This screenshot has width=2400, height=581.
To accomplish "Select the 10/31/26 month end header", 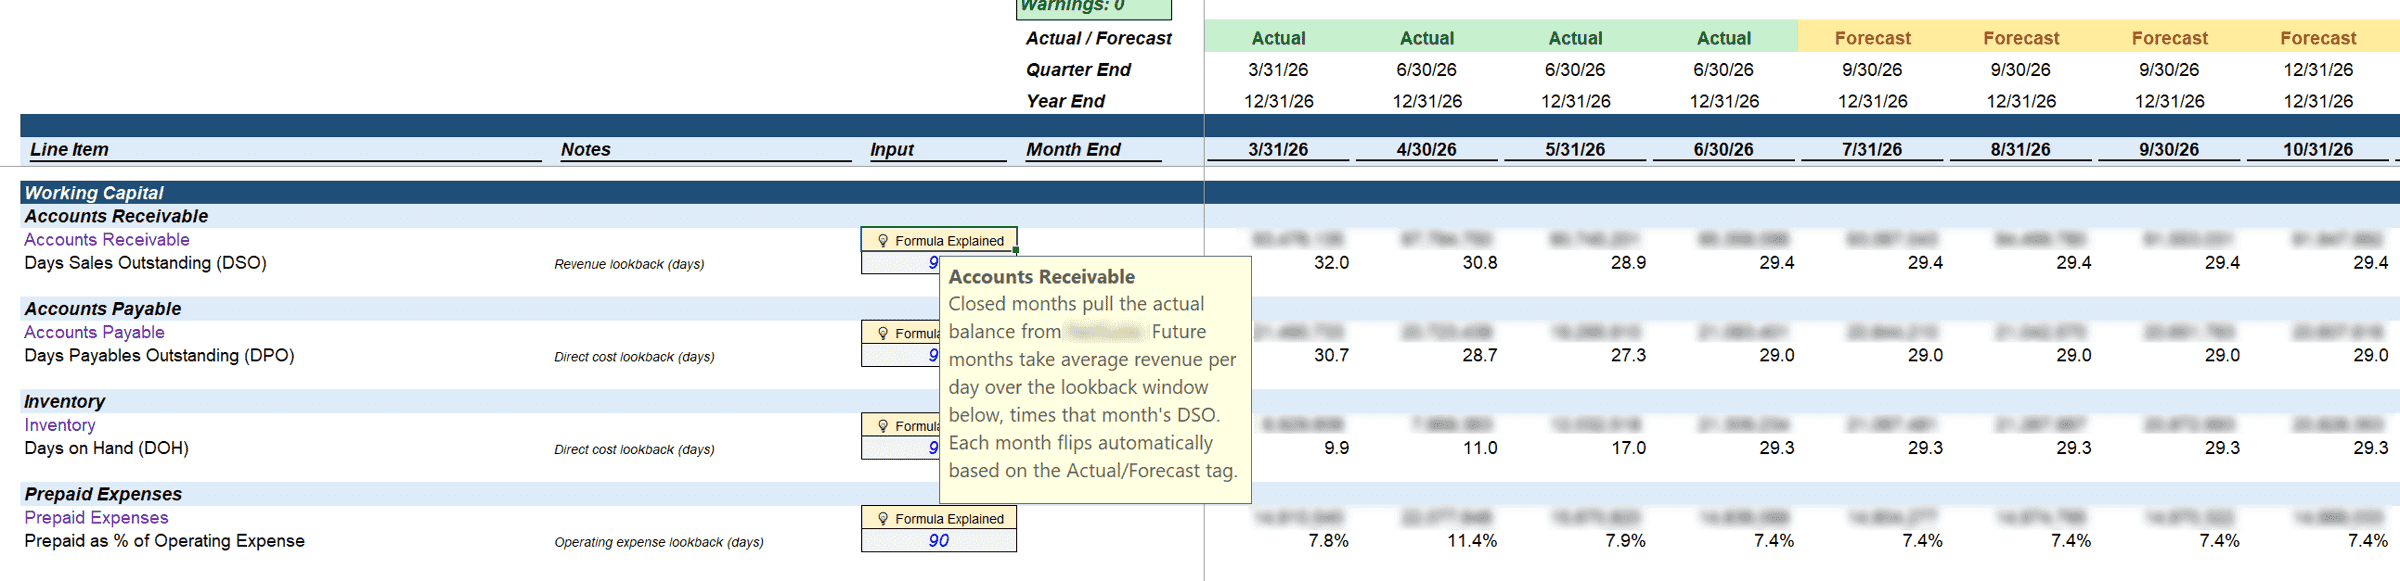I will pyautogui.click(x=2318, y=150).
